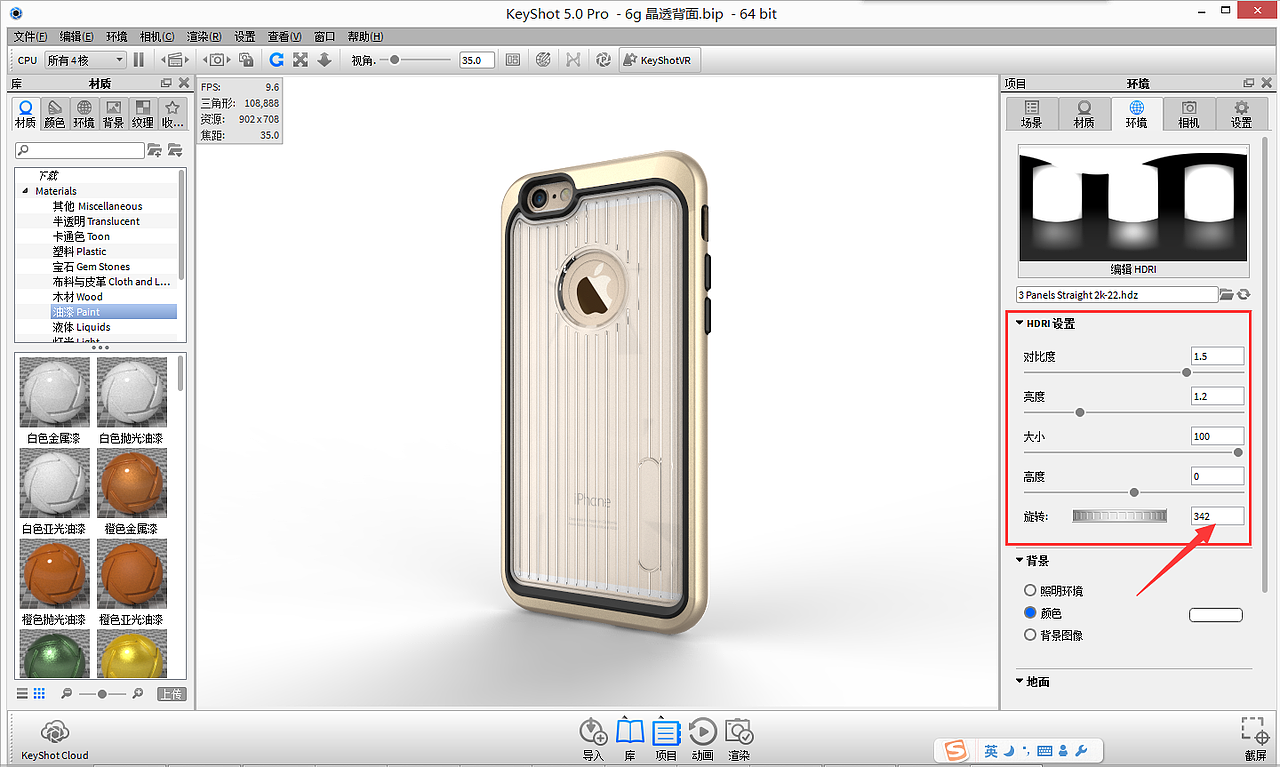Select the 橙色金属漆 material thumbnail

133,484
